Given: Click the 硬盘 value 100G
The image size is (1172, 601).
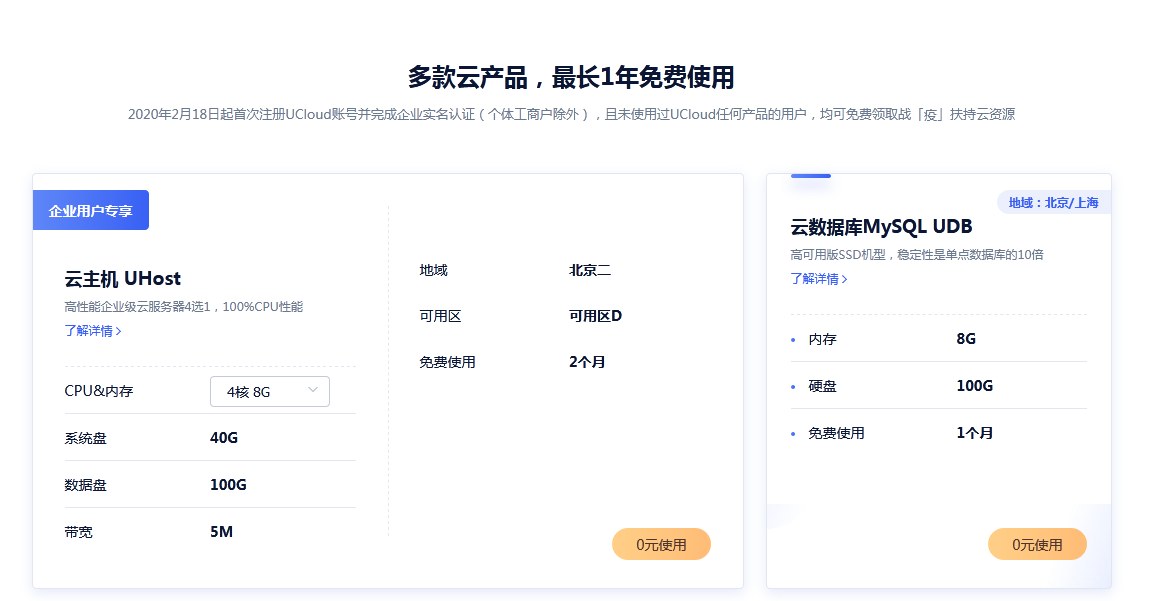Looking at the screenshot, I should click(975, 386).
